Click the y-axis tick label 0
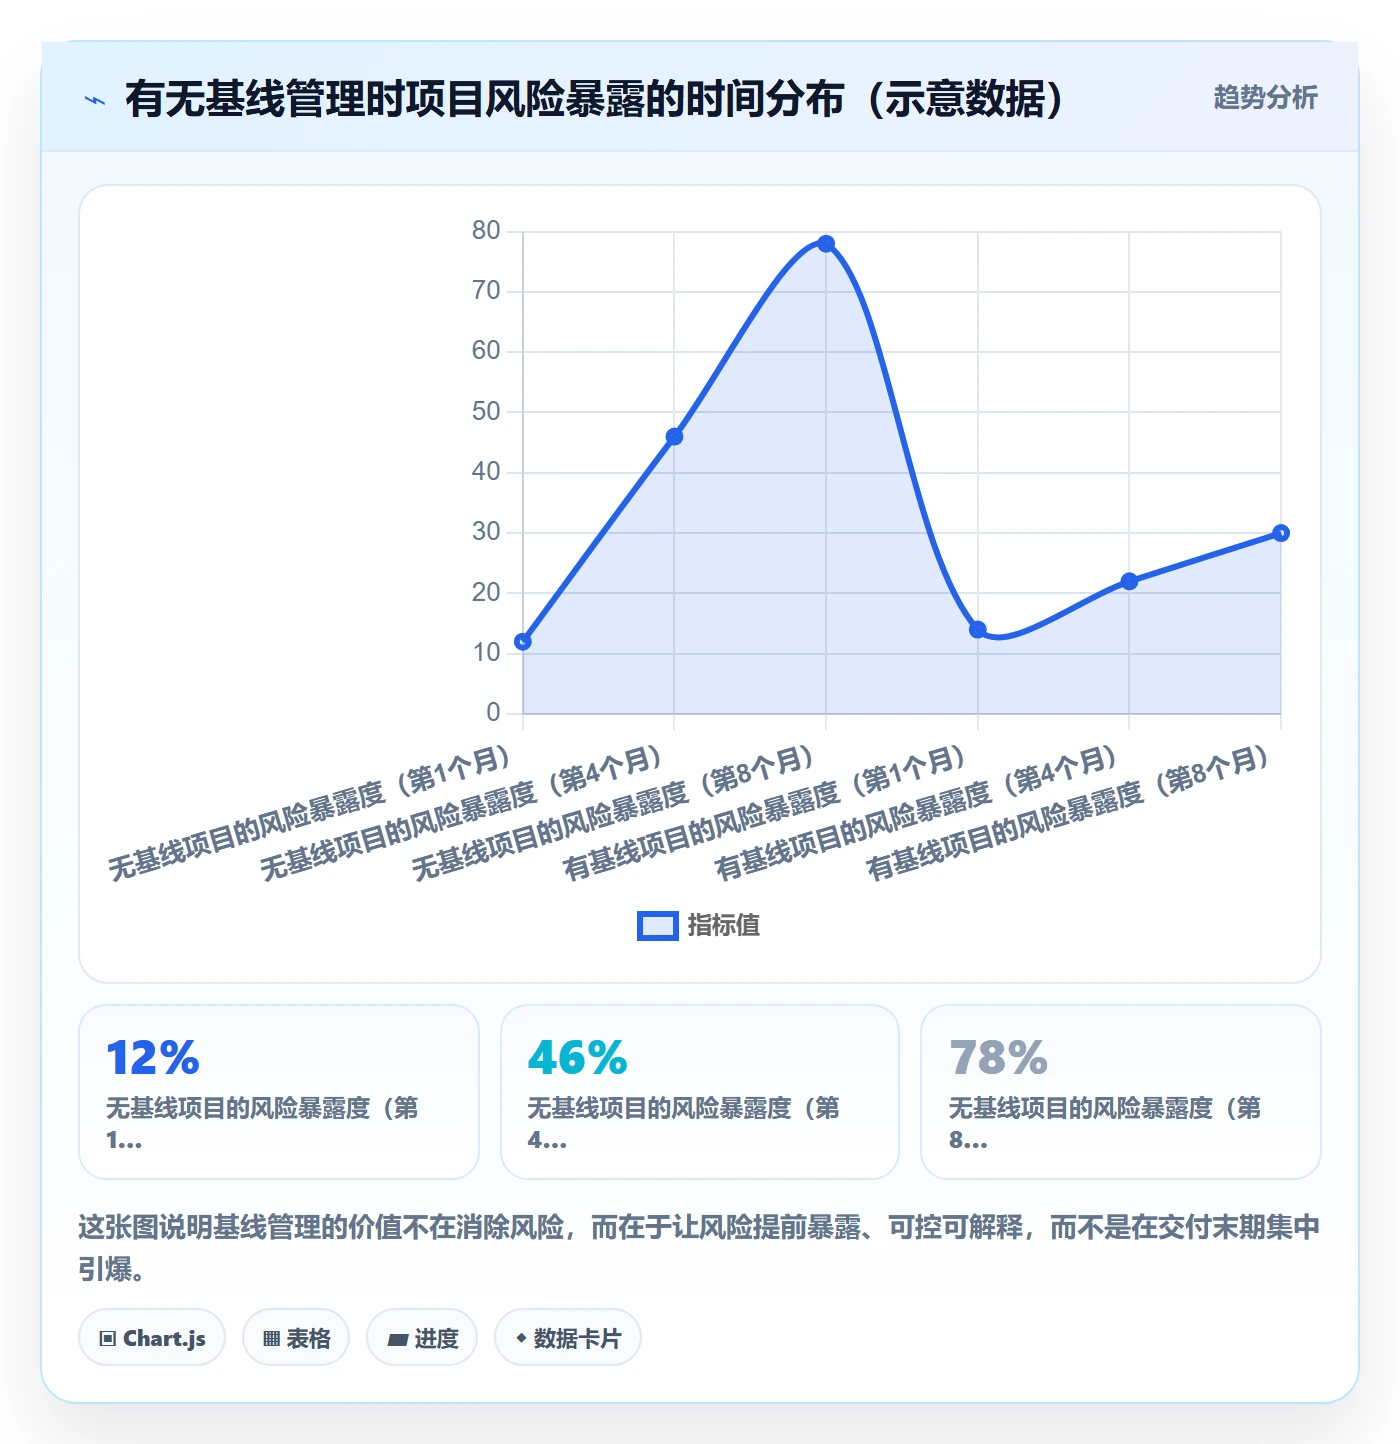 [x=493, y=713]
